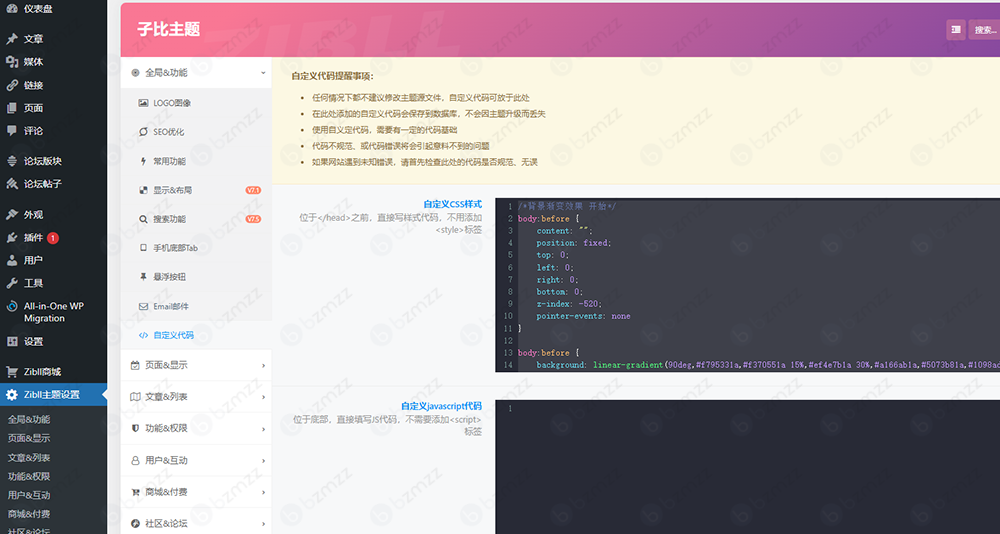Viewport: 1000px width, 534px height.
Task: Click the 常用功能 lightning icon
Action: (143, 161)
